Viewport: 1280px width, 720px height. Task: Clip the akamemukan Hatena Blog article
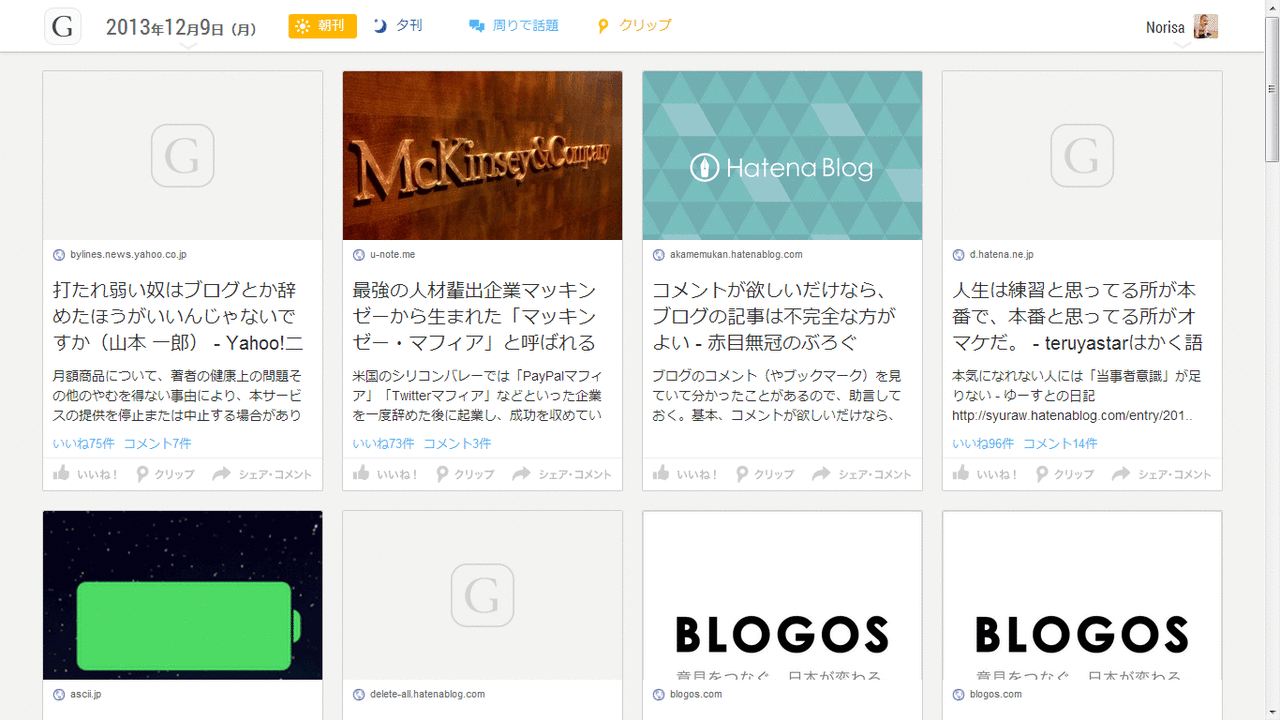pyautogui.click(x=766, y=474)
